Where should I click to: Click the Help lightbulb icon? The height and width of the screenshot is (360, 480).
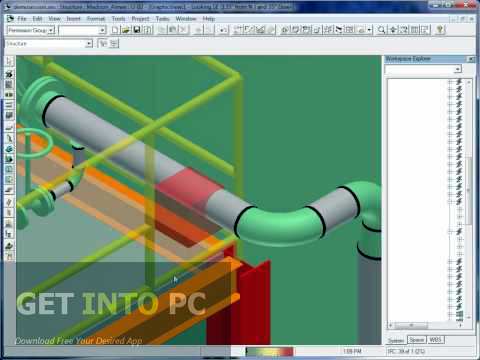(x=440, y=30)
